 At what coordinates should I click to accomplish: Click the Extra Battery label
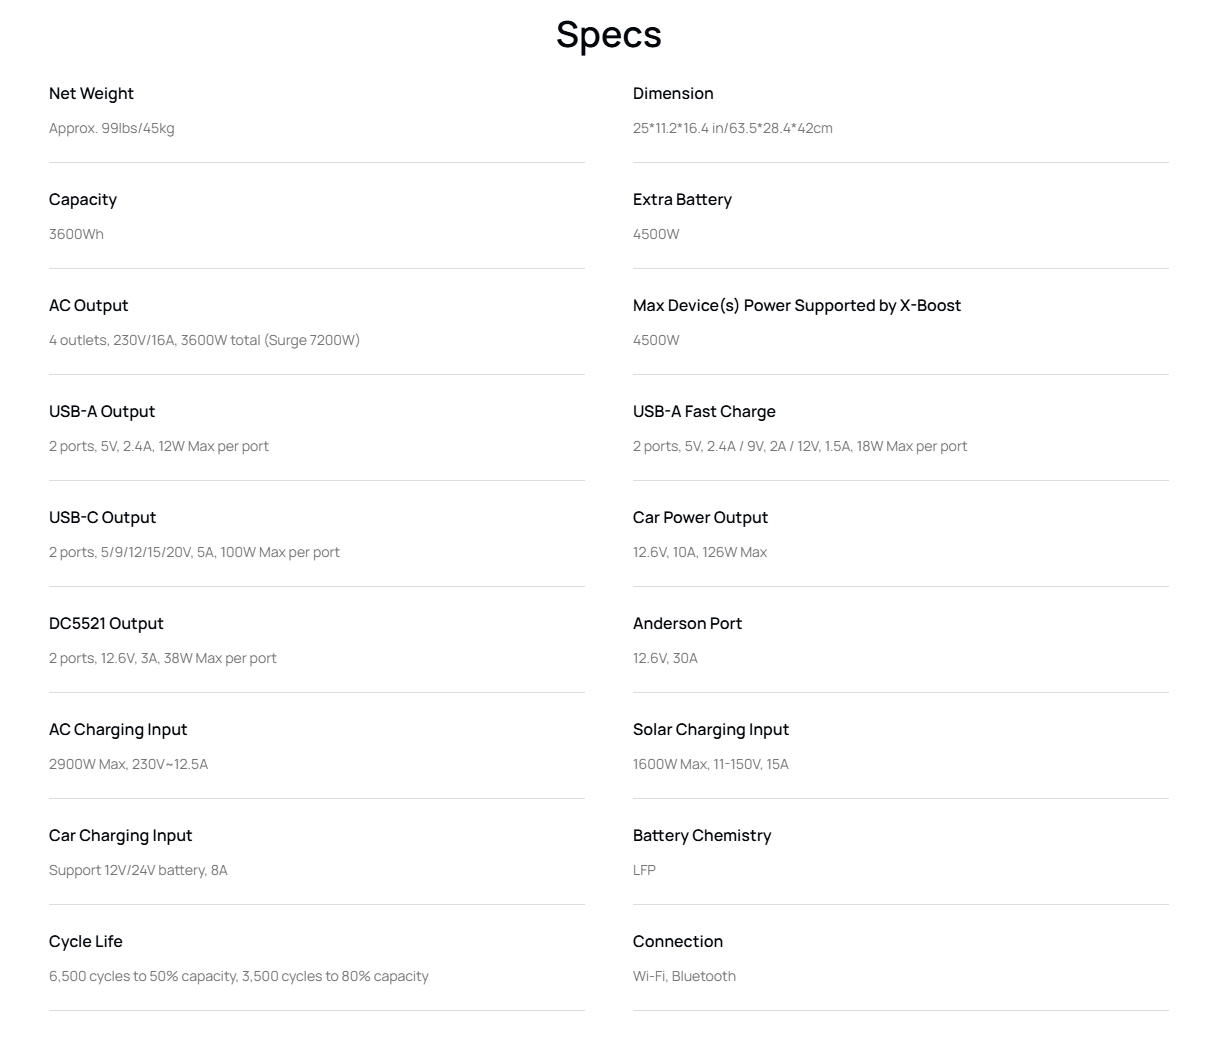pos(682,200)
